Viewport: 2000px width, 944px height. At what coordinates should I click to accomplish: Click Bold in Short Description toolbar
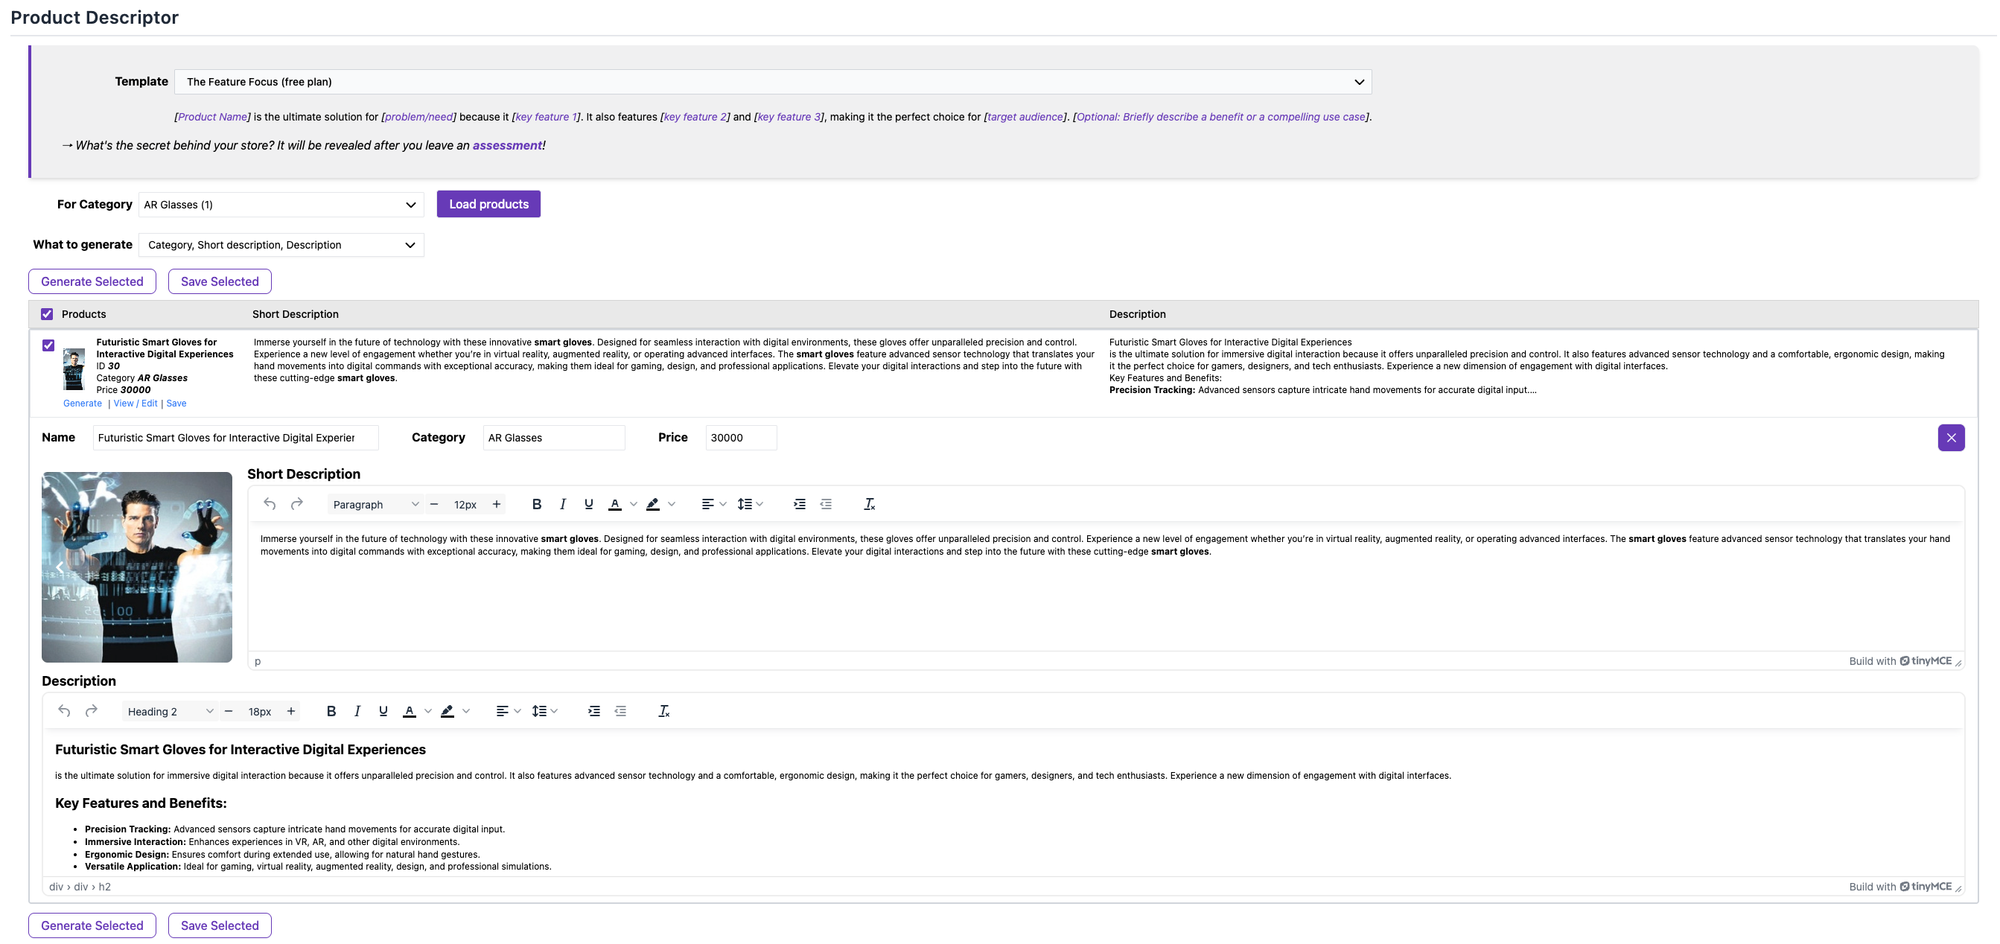coord(537,505)
